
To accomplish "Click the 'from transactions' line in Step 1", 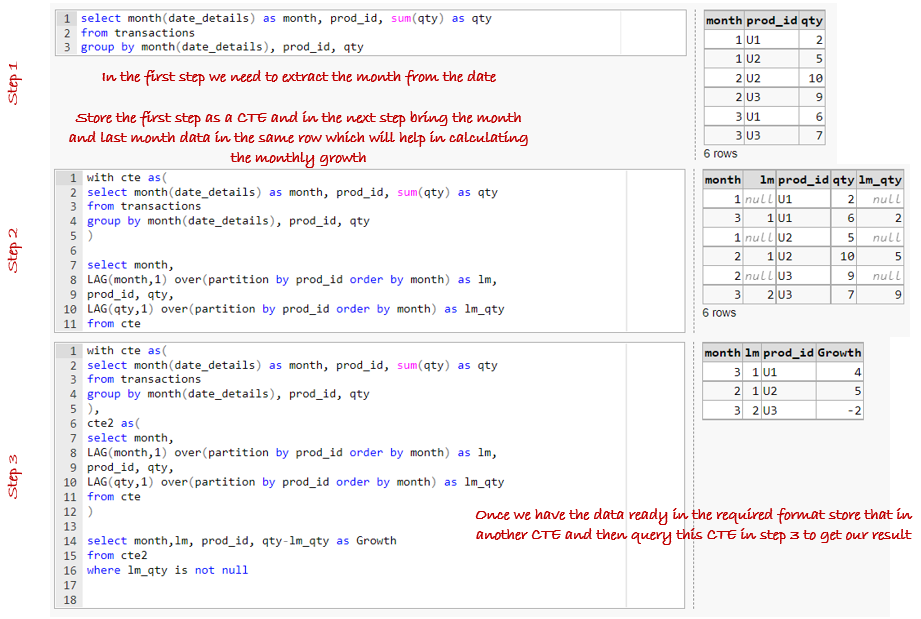I will click(x=129, y=32).
